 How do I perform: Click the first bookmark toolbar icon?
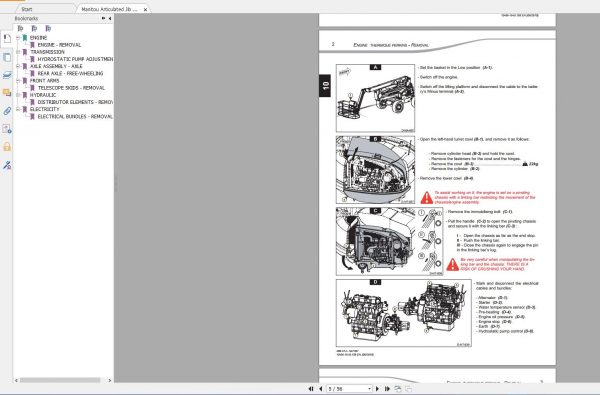click(x=20, y=28)
